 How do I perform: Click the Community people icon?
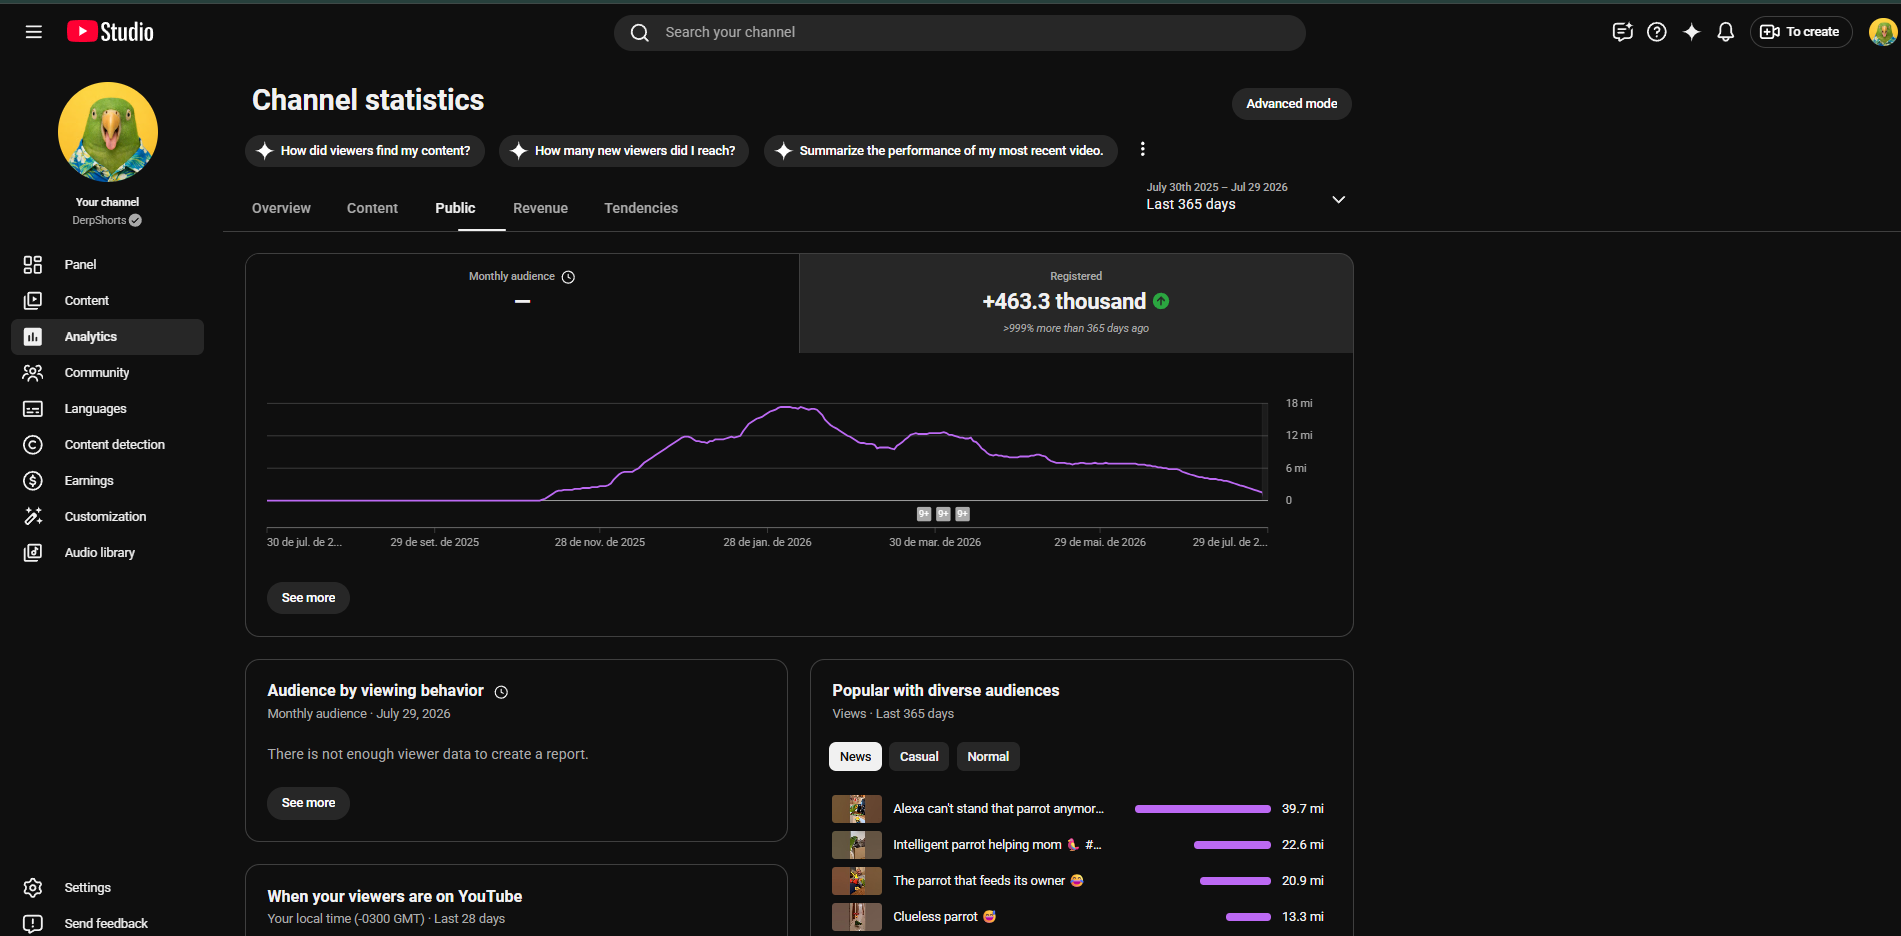pos(33,372)
